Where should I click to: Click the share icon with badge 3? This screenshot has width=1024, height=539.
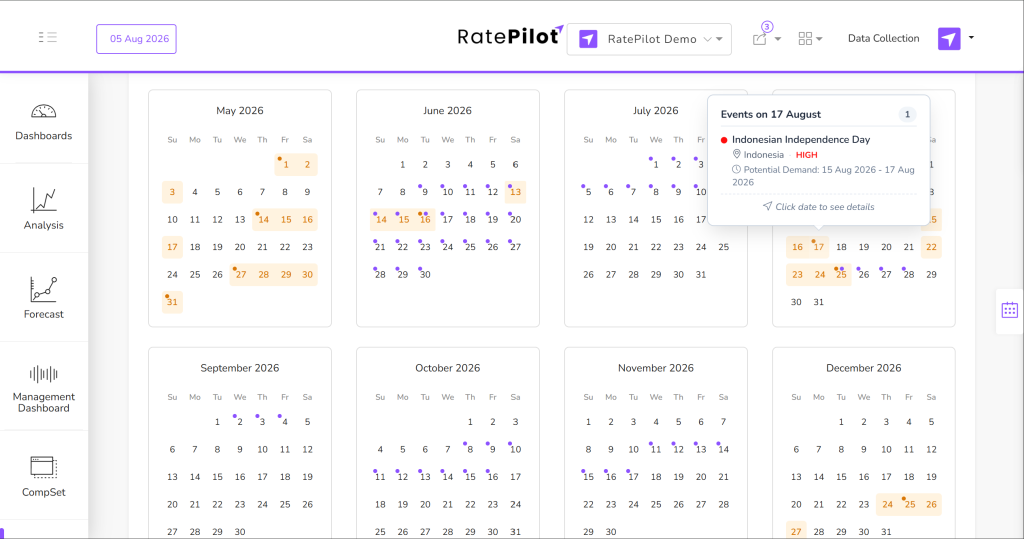coord(760,39)
